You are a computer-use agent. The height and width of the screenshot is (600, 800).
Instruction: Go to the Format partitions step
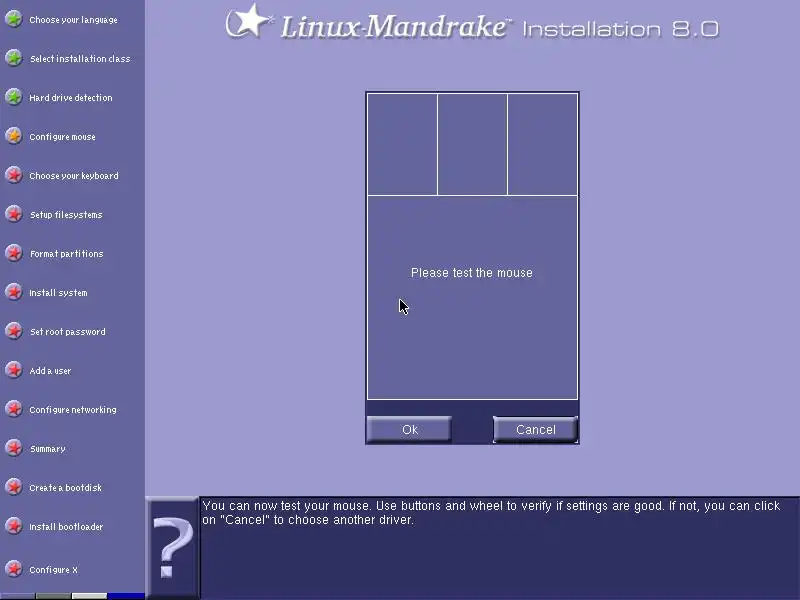tap(67, 254)
